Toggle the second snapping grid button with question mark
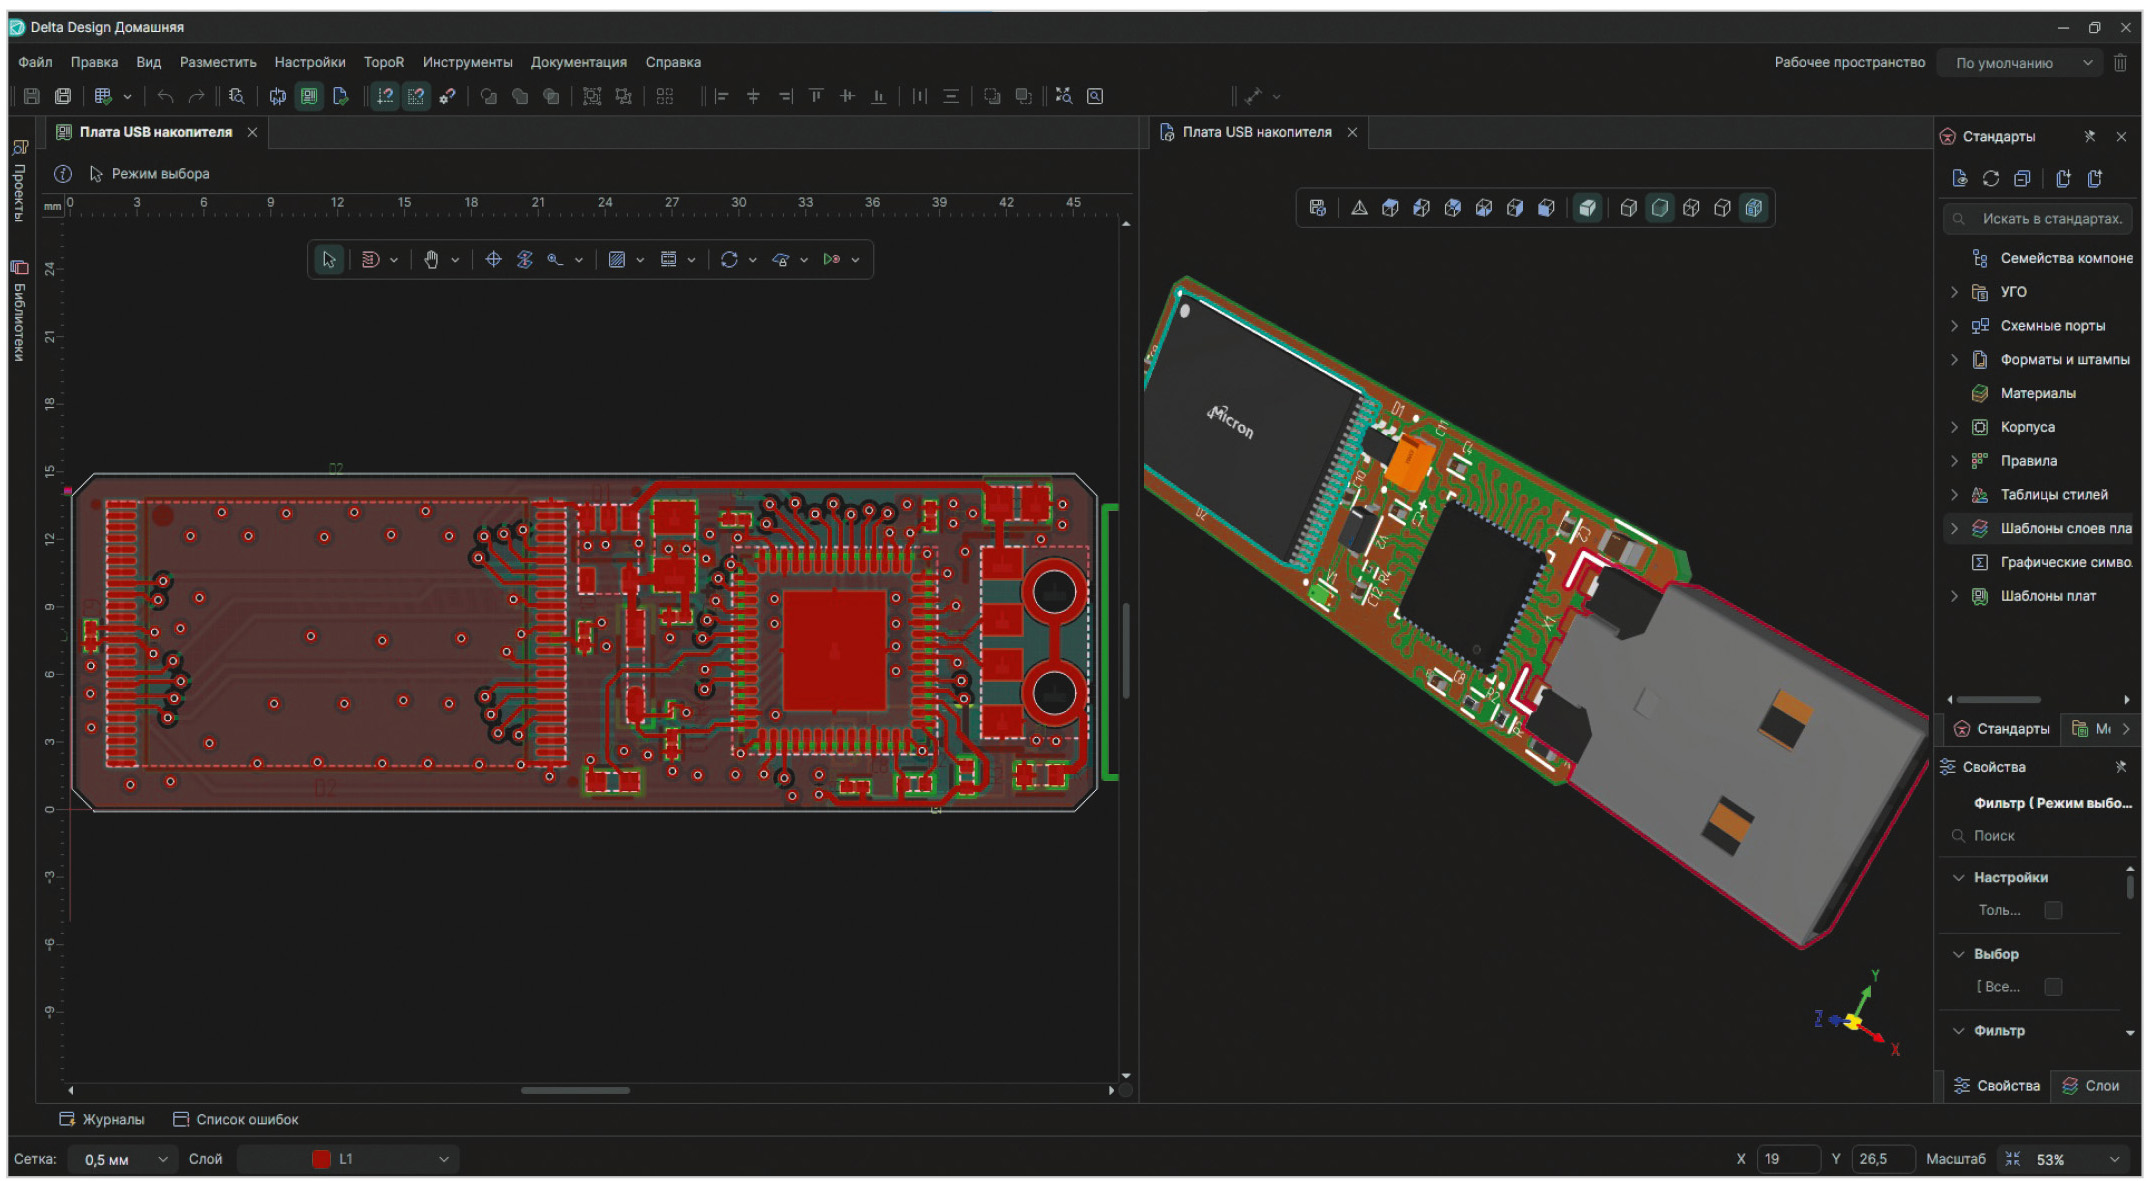2149x1181 pixels. 416,96
